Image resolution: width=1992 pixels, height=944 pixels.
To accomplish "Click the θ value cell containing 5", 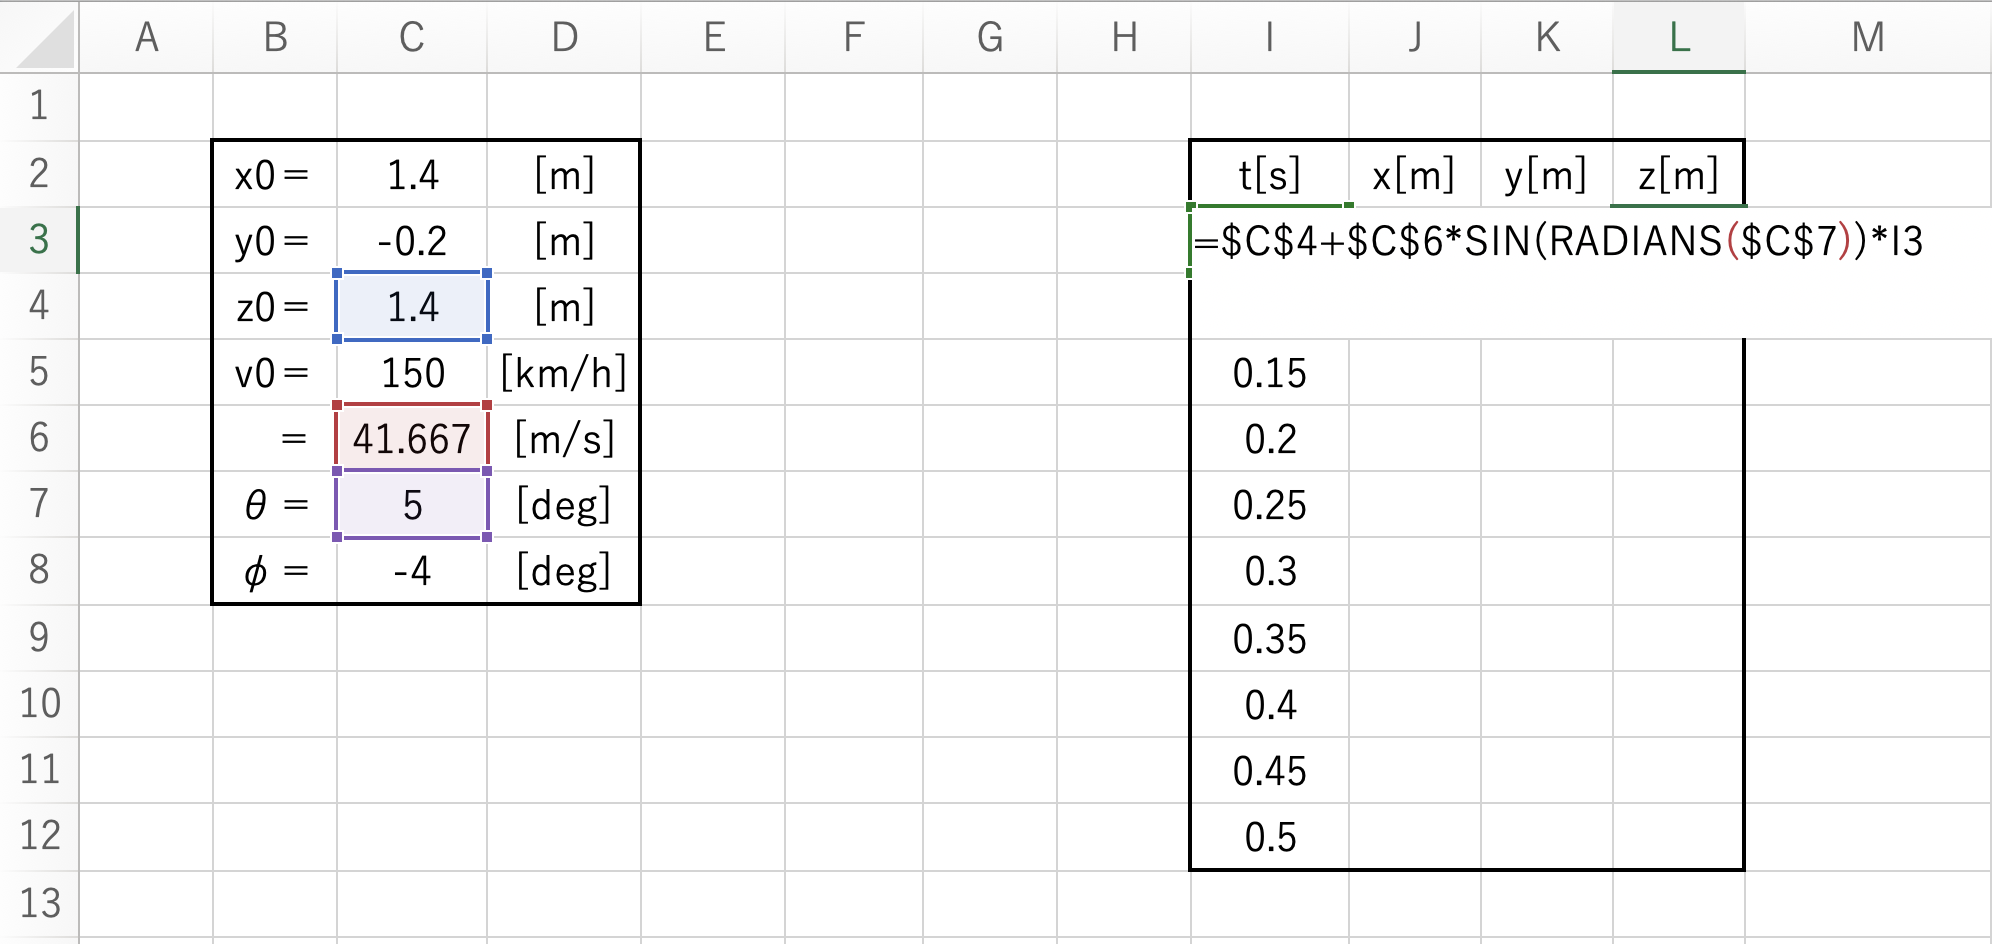I will click(412, 504).
